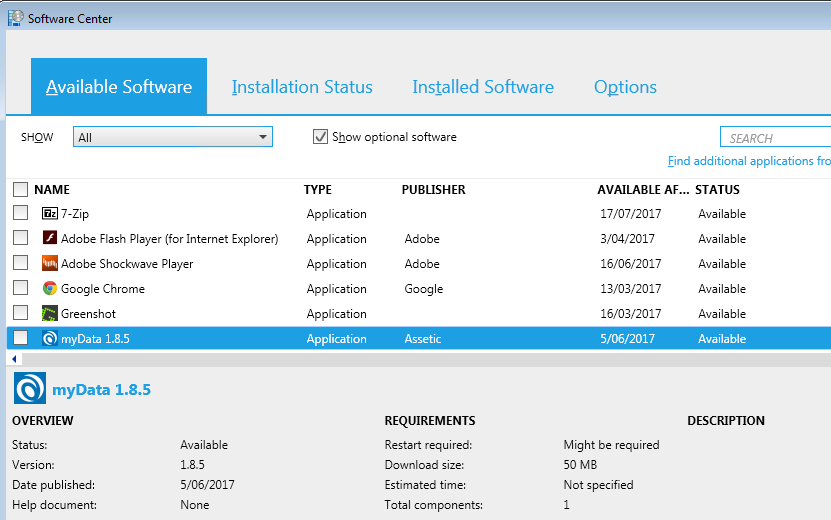Click the Adobe Flash Player icon

click(50, 237)
